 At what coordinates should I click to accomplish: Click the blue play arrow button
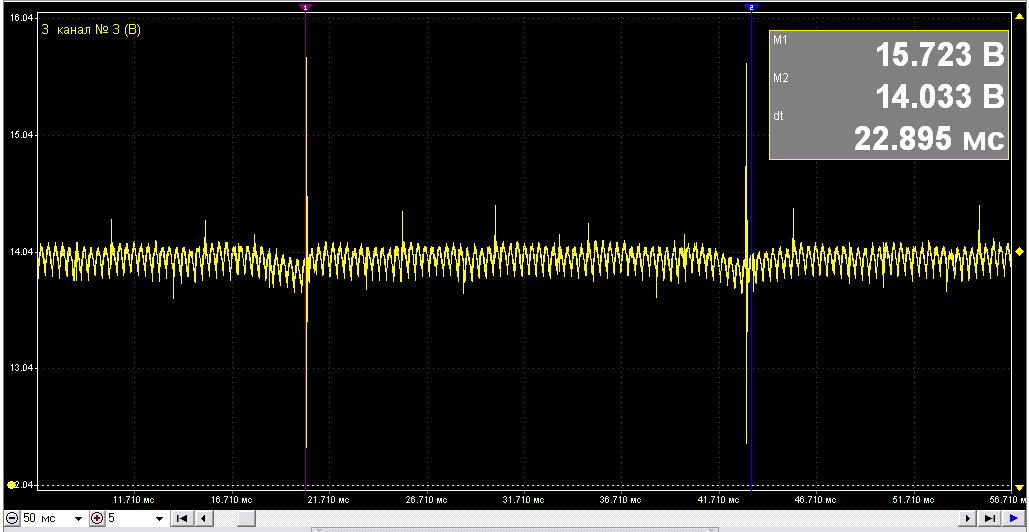click(x=1012, y=519)
